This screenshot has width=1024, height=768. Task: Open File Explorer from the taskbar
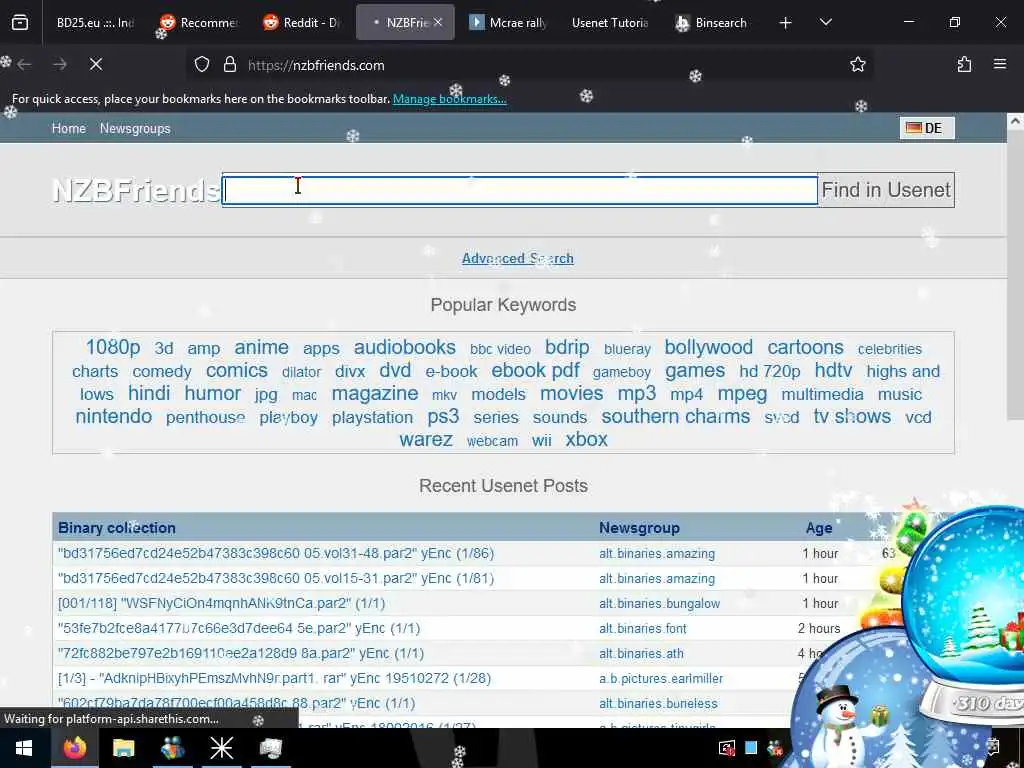[x=123, y=748]
